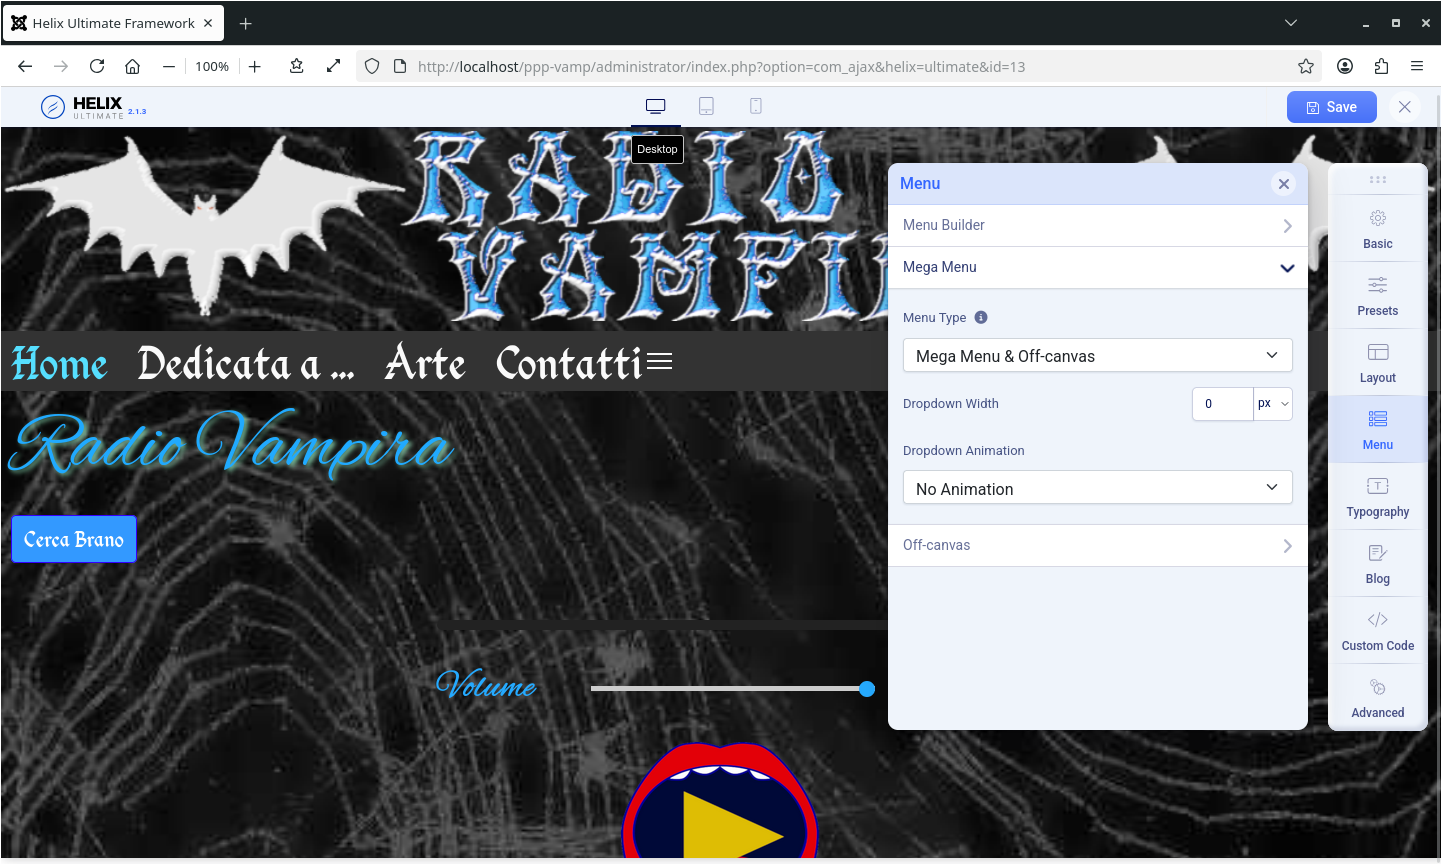Open Dedicata a ... menu item
This screenshot has width=1442, height=865.
click(246, 364)
